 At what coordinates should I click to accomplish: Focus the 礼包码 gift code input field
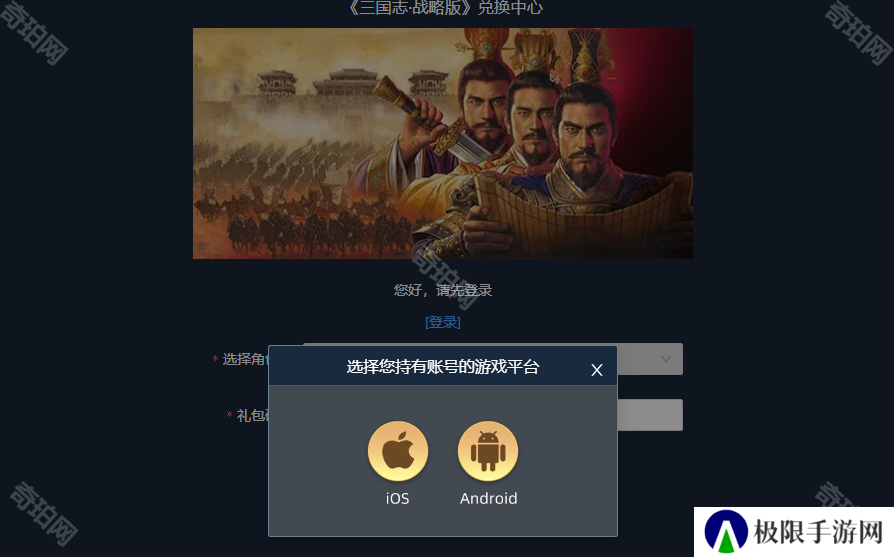(x=649, y=414)
